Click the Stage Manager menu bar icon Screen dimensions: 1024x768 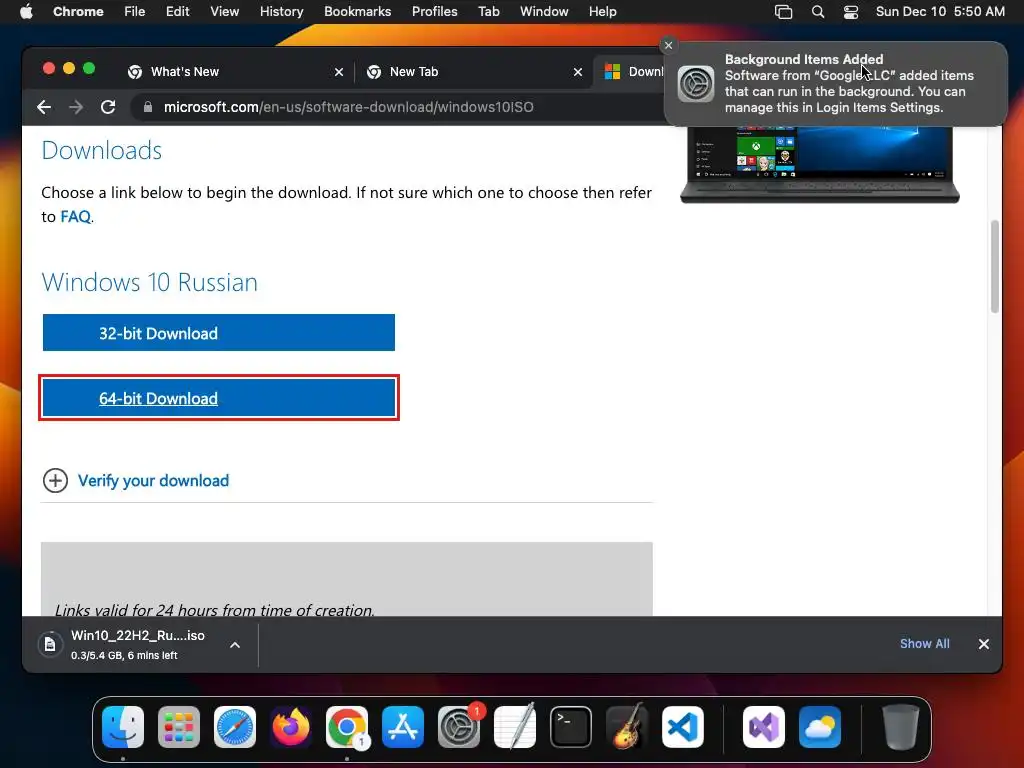click(783, 12)
